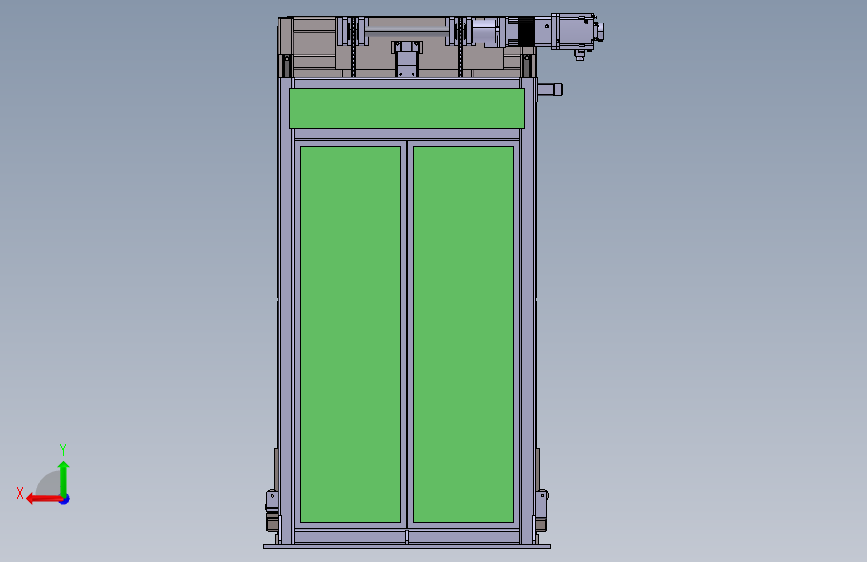Click the blue Z axis dot of the triad
867x562 pixels.
[65, 499]
